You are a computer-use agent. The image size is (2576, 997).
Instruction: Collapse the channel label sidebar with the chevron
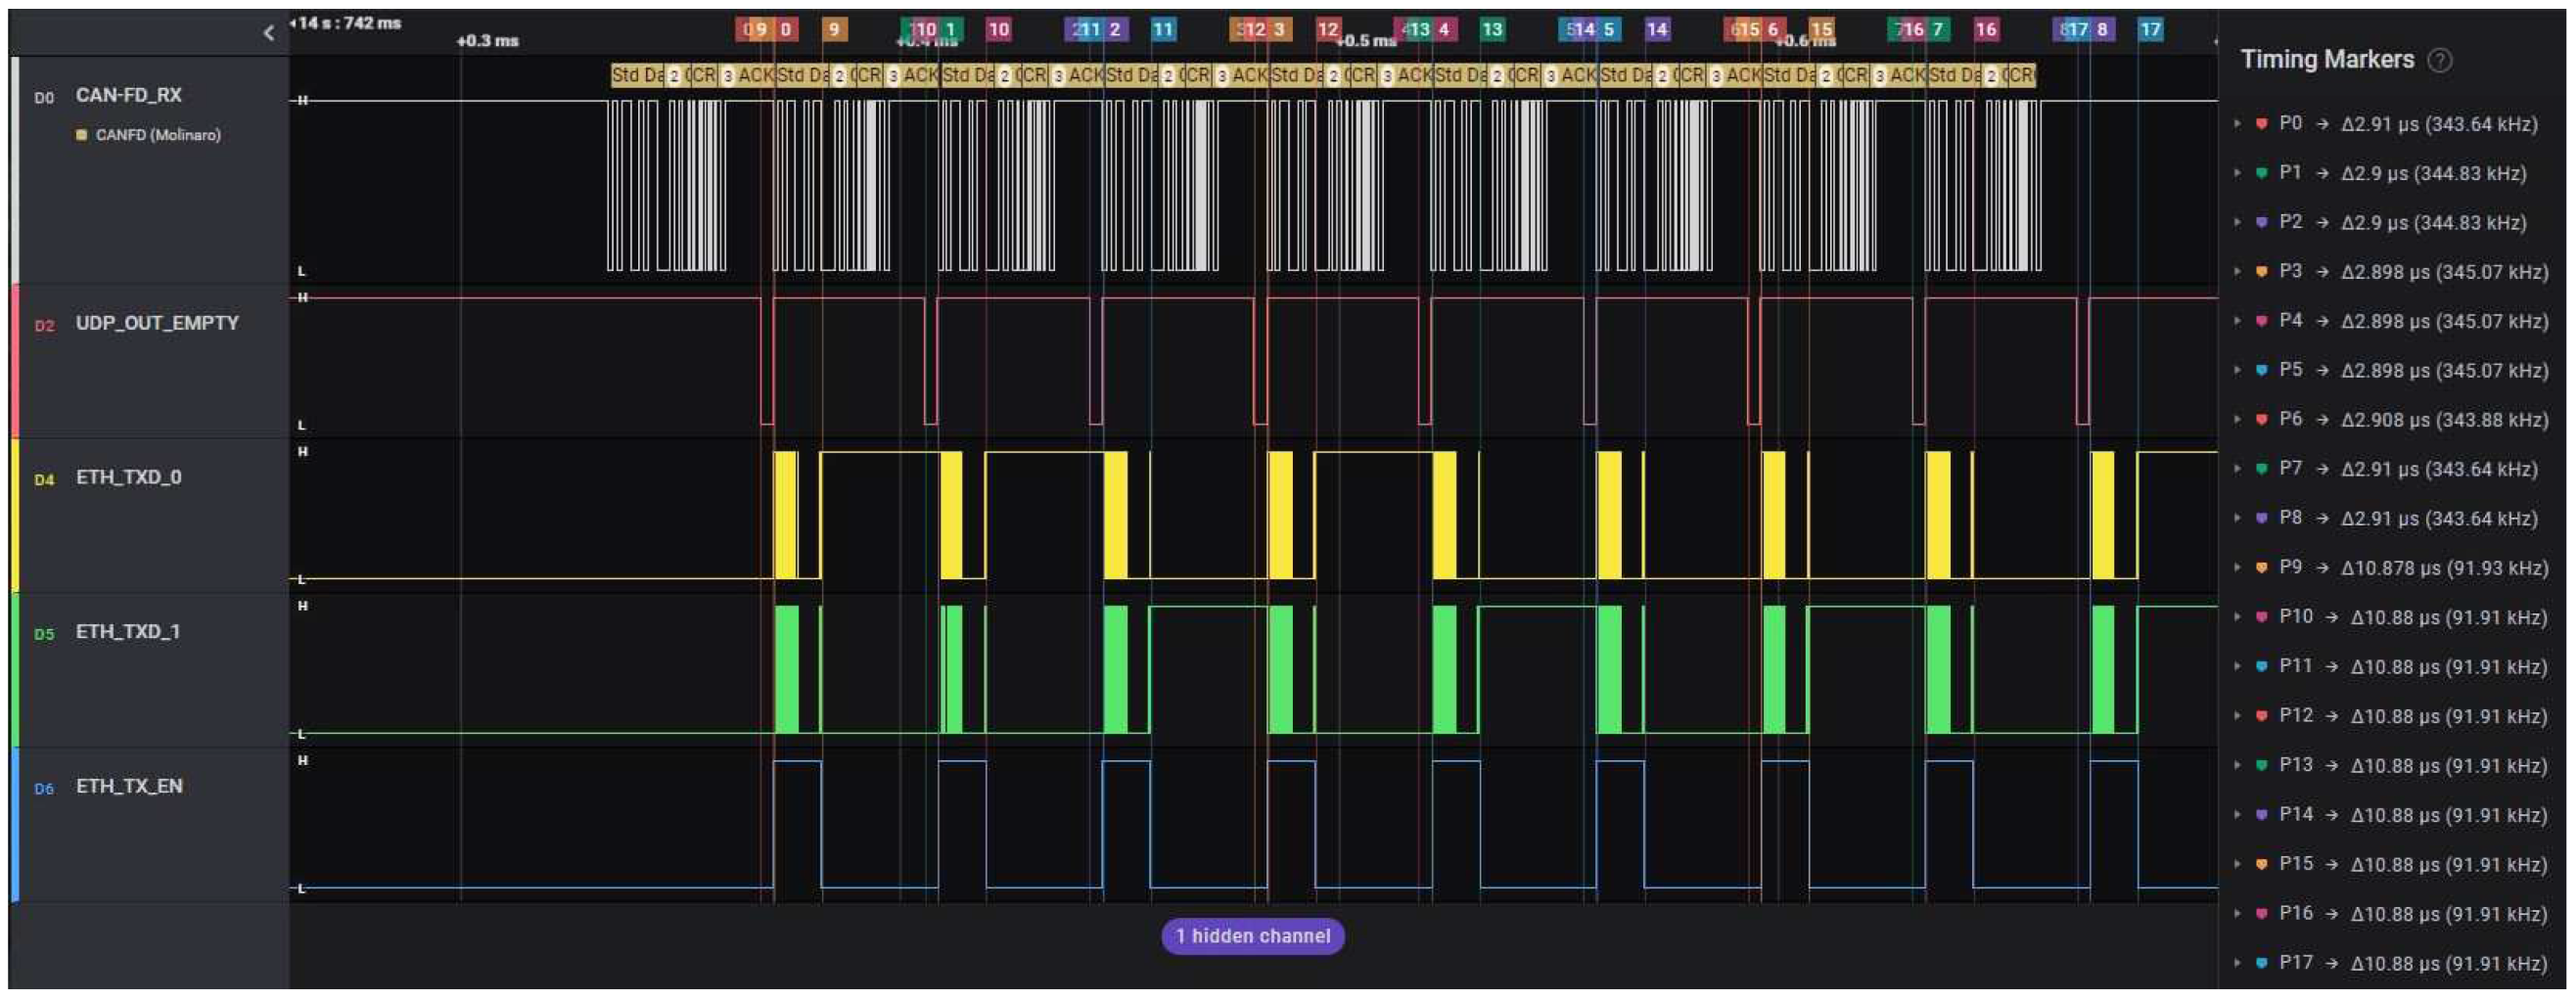[268, 33]
